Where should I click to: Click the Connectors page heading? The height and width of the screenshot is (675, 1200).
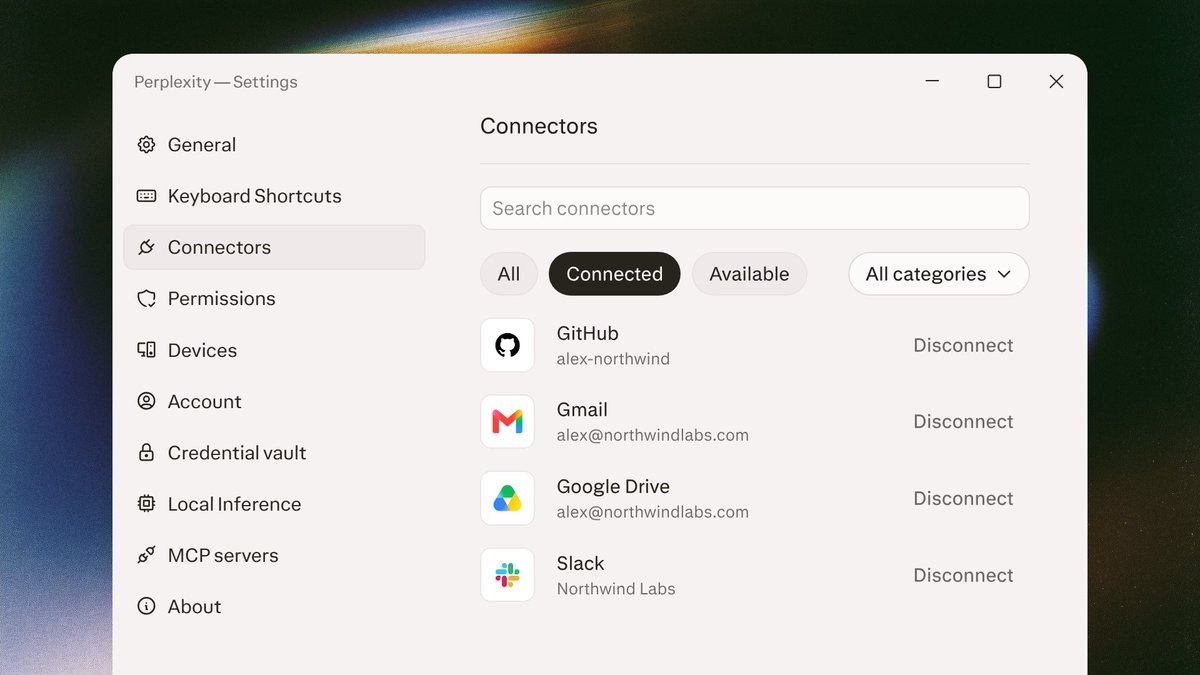click(539, 126)
